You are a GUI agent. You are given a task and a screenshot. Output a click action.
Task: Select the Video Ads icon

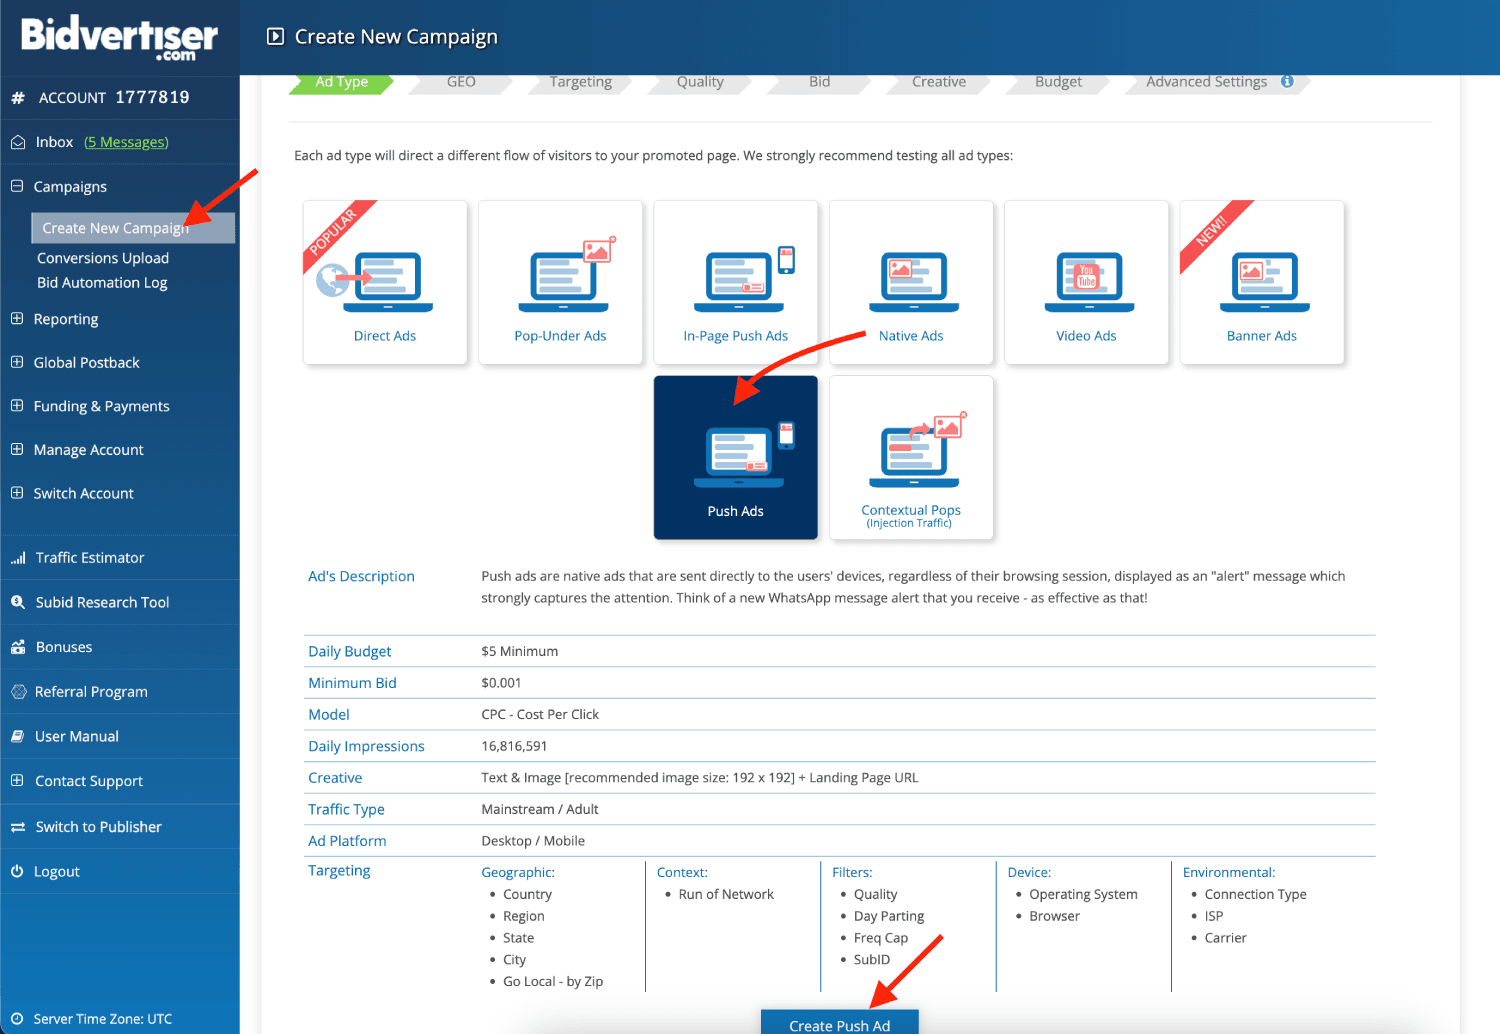tap(1089, 282)
